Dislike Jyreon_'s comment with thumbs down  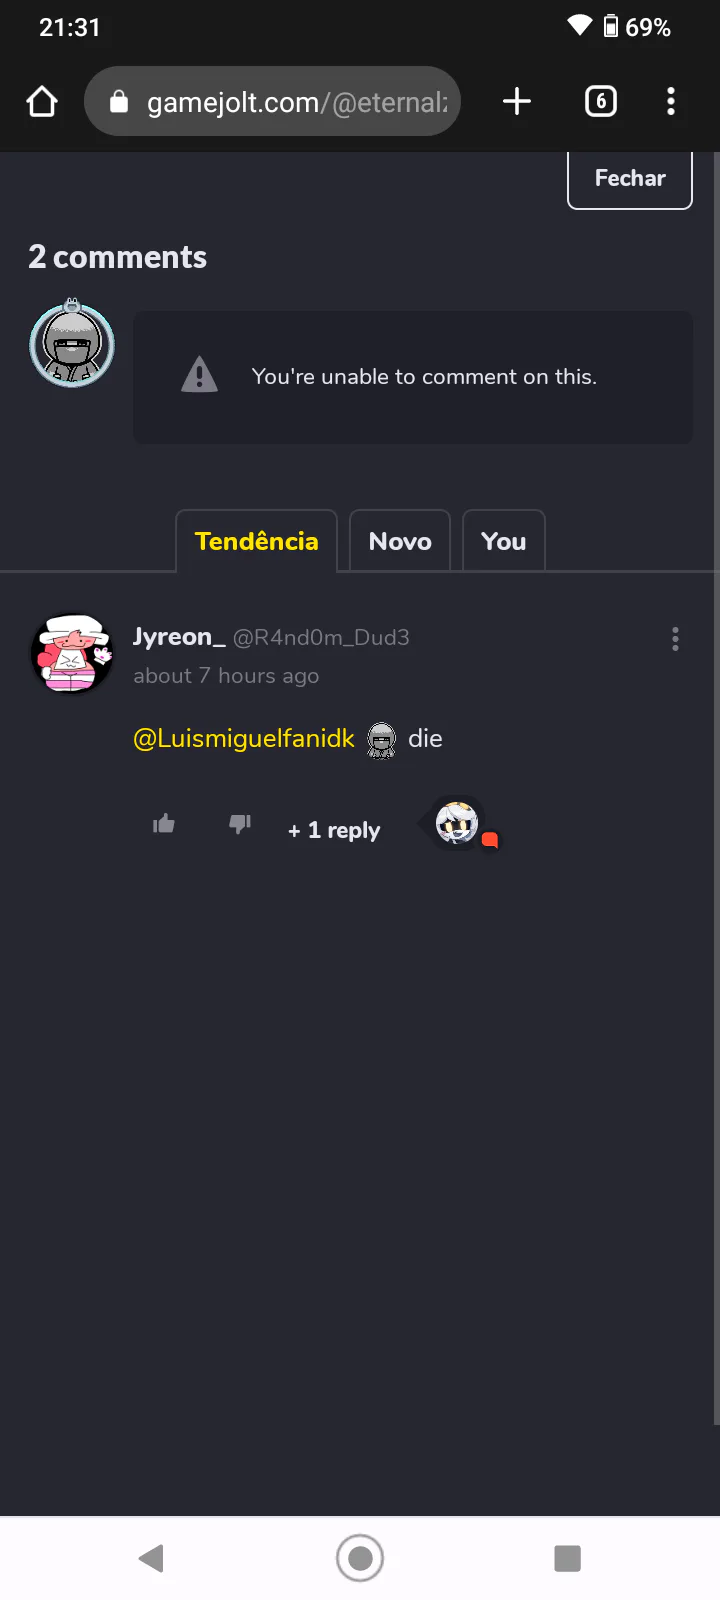[x=240, y=824]
